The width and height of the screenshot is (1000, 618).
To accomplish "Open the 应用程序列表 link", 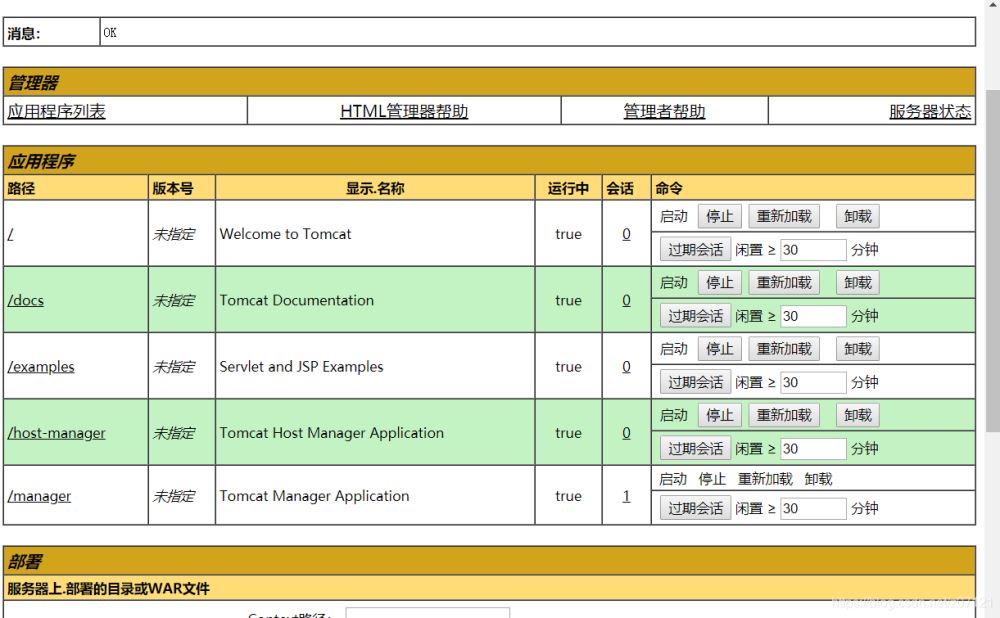I will (x=56, y=111).
